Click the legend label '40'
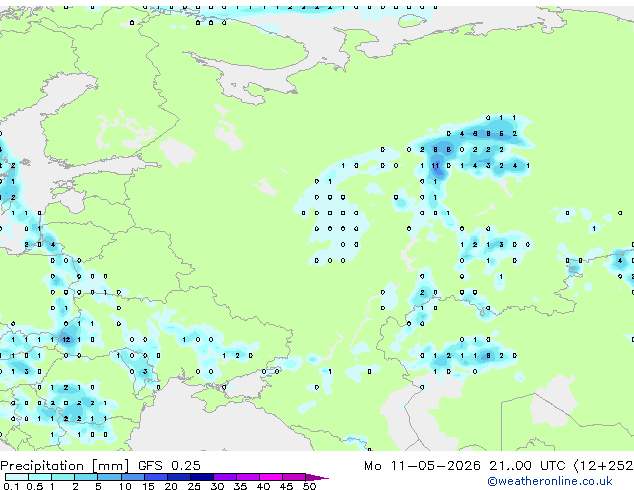The image size is (634, 490). (x=263, y=486)
